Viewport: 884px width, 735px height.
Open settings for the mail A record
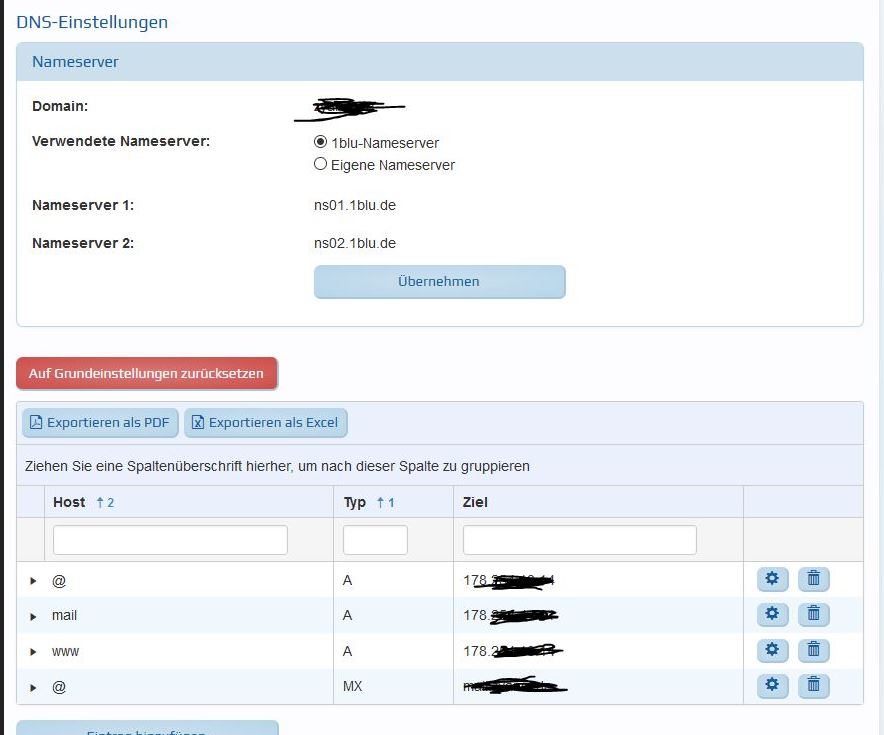[x=772, y=614]
